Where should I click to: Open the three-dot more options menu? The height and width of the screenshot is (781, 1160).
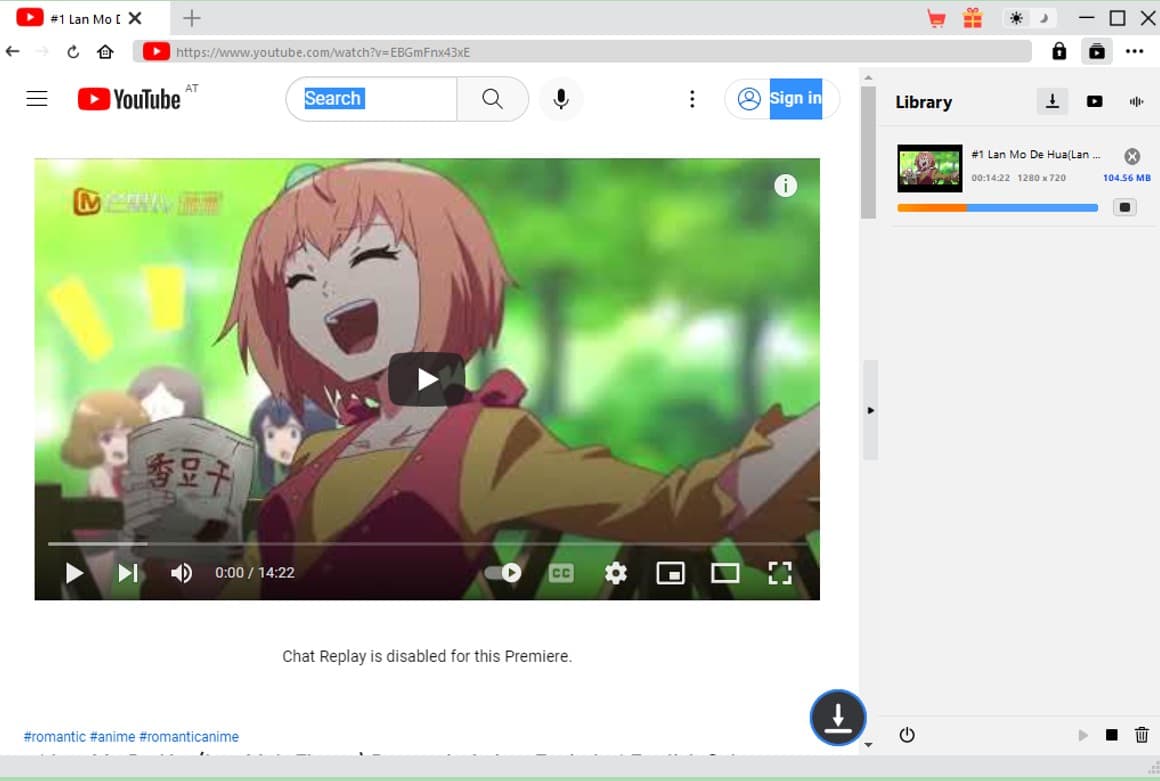pyautogui.click(x=1134, y=51)
